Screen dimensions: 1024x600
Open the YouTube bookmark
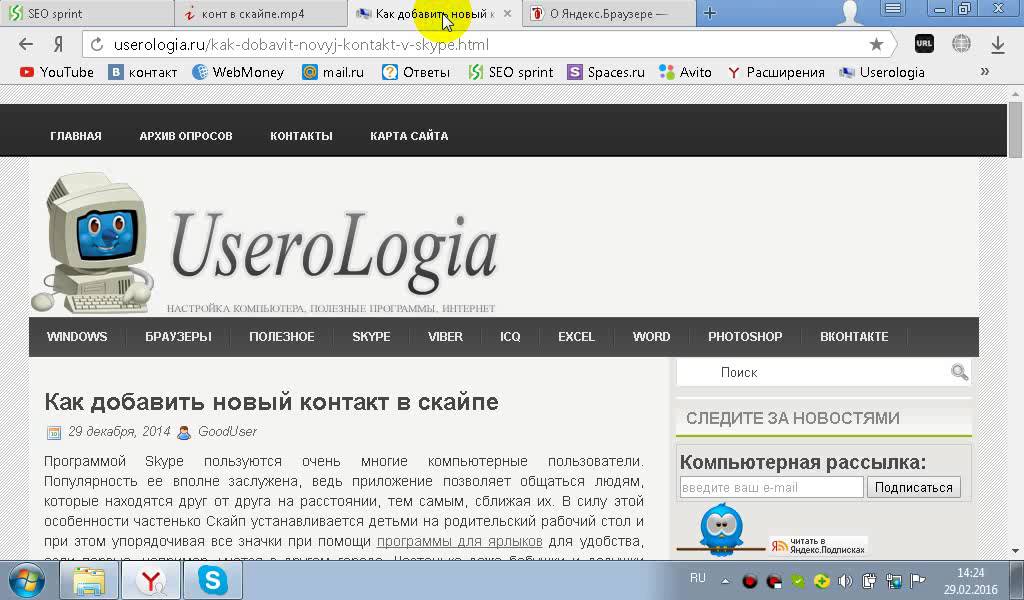tap(57, 72)
